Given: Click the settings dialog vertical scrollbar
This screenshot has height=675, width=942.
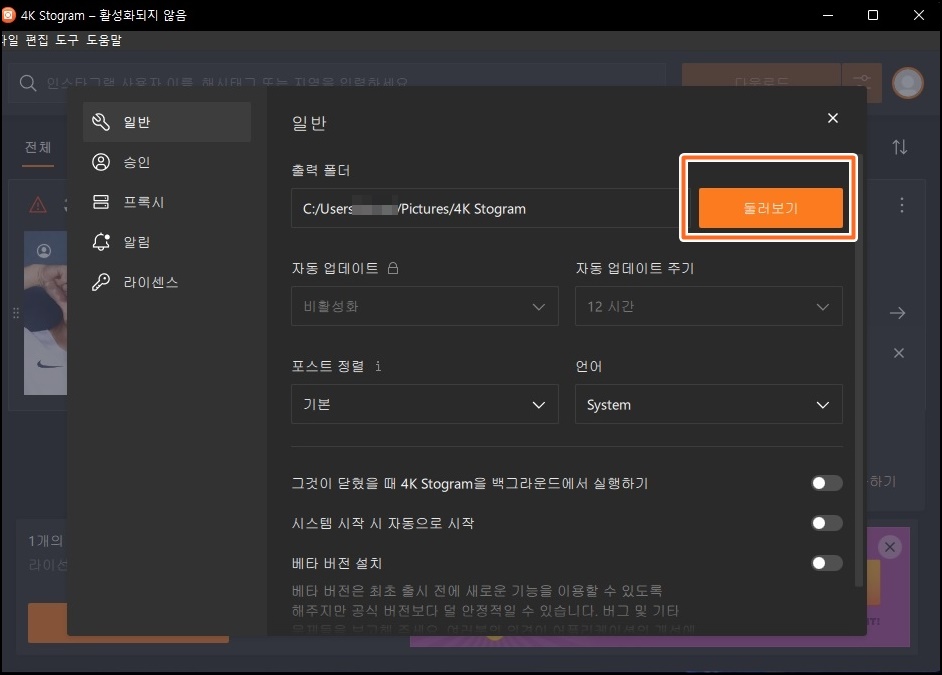Looking at the screenshot, I should [858, 369].
